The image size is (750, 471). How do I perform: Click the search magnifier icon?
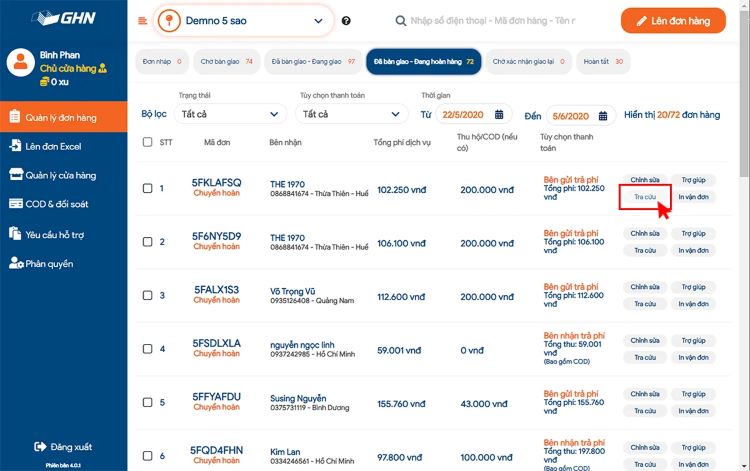tap(401, 21)
